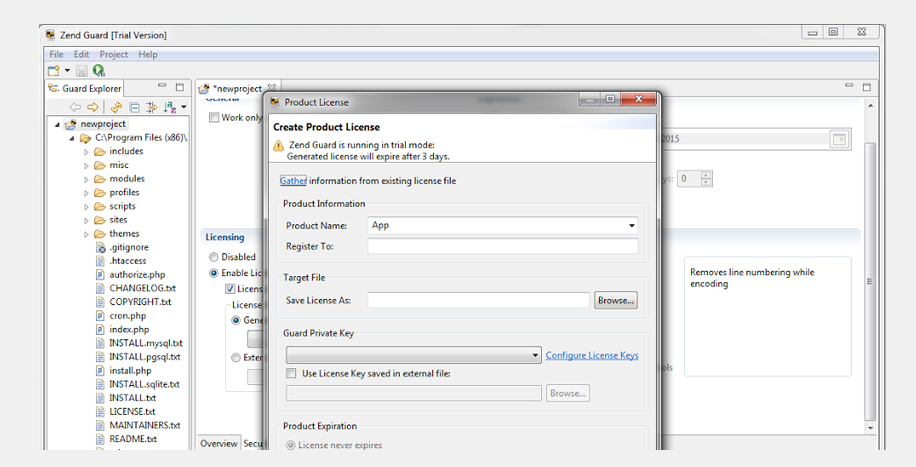Click the stepper up arrow beside value 0

[706, 175]
